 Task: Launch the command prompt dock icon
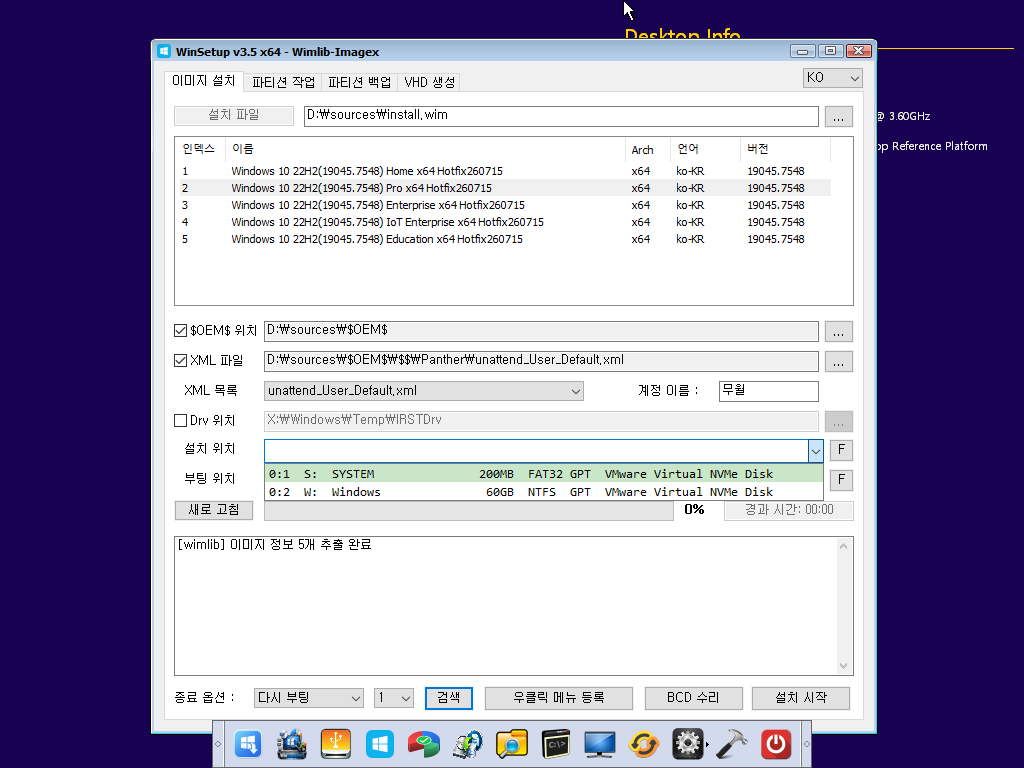[556, 744]
